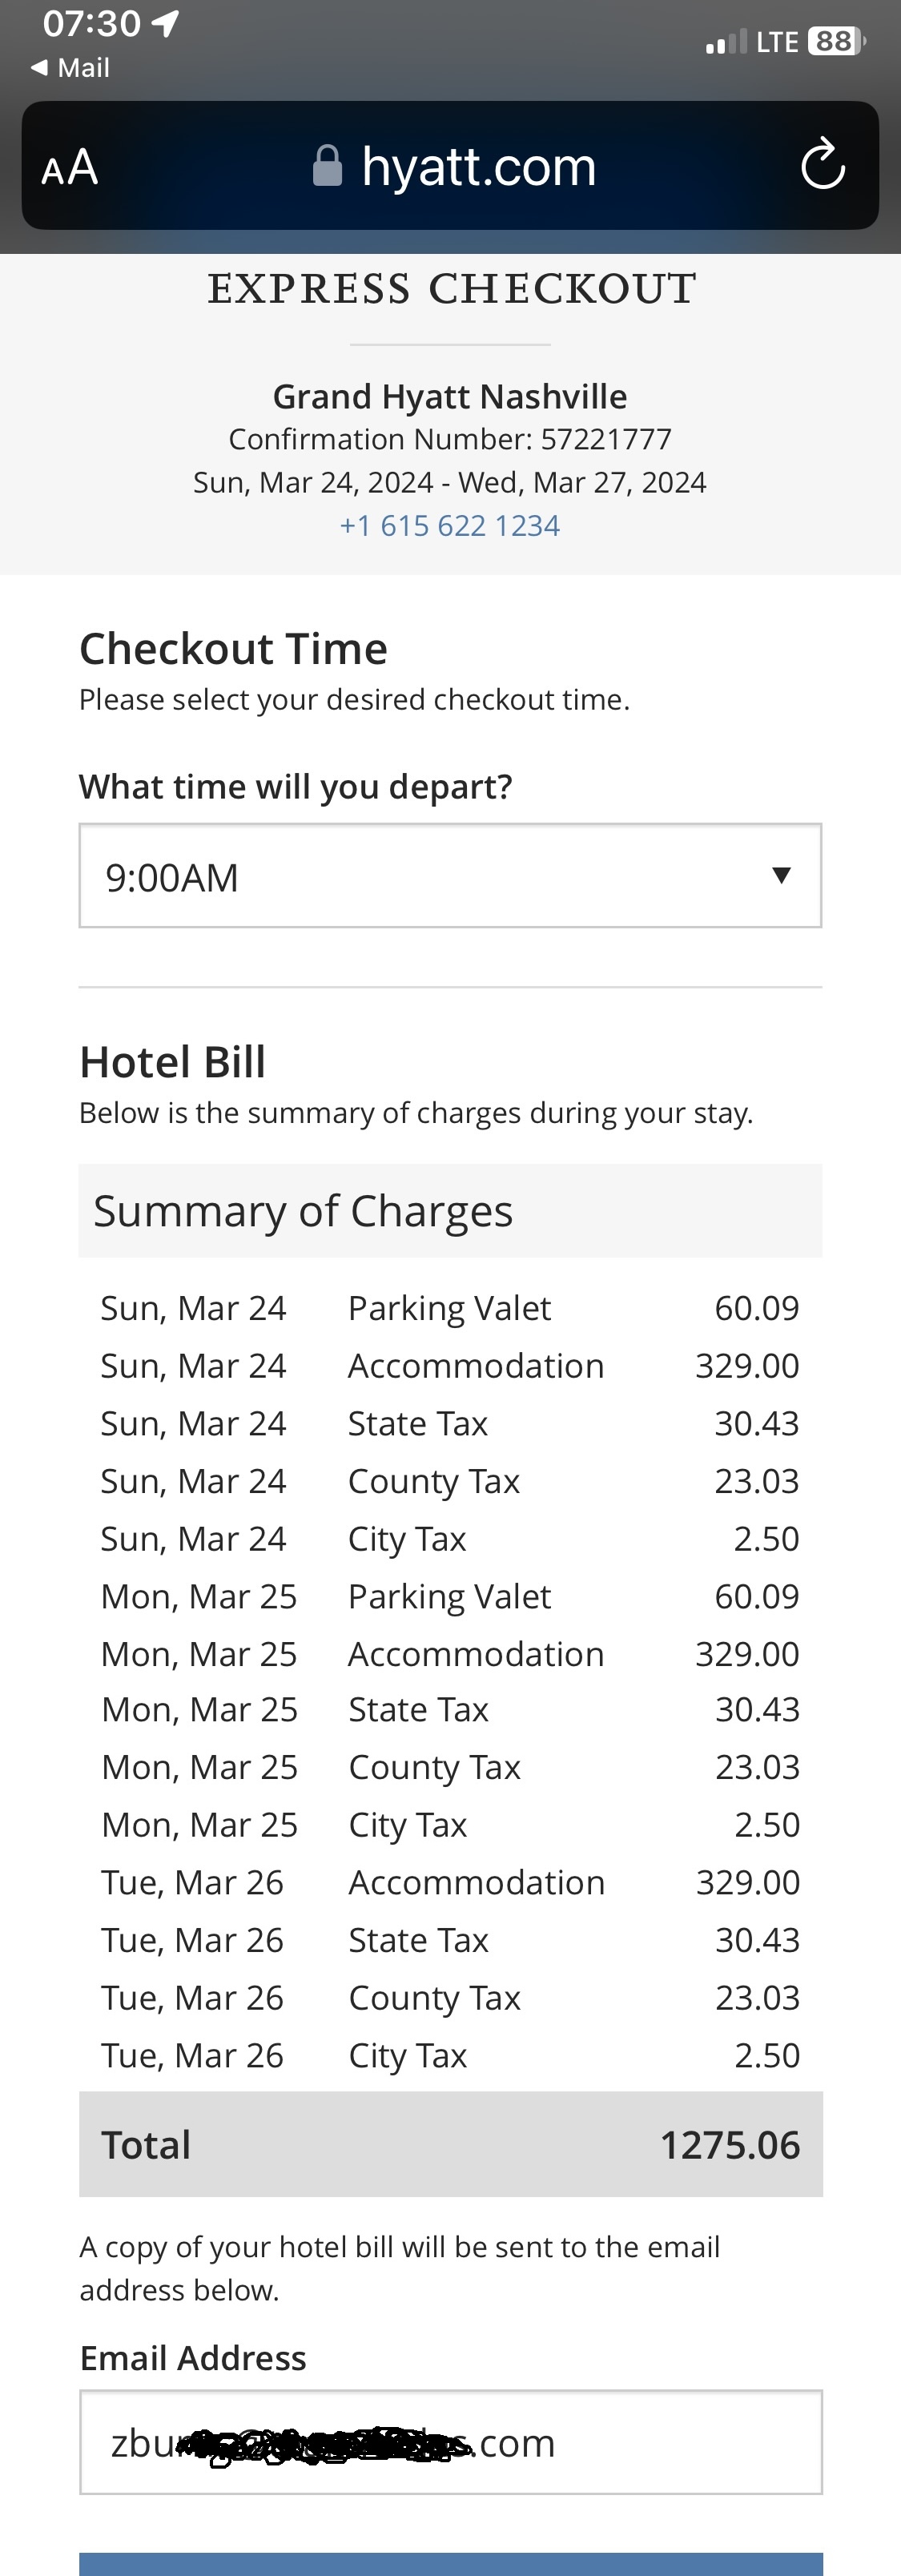The image size is (901, 2576).
Task: Tap the blue button below email field
Action: 450,2564
